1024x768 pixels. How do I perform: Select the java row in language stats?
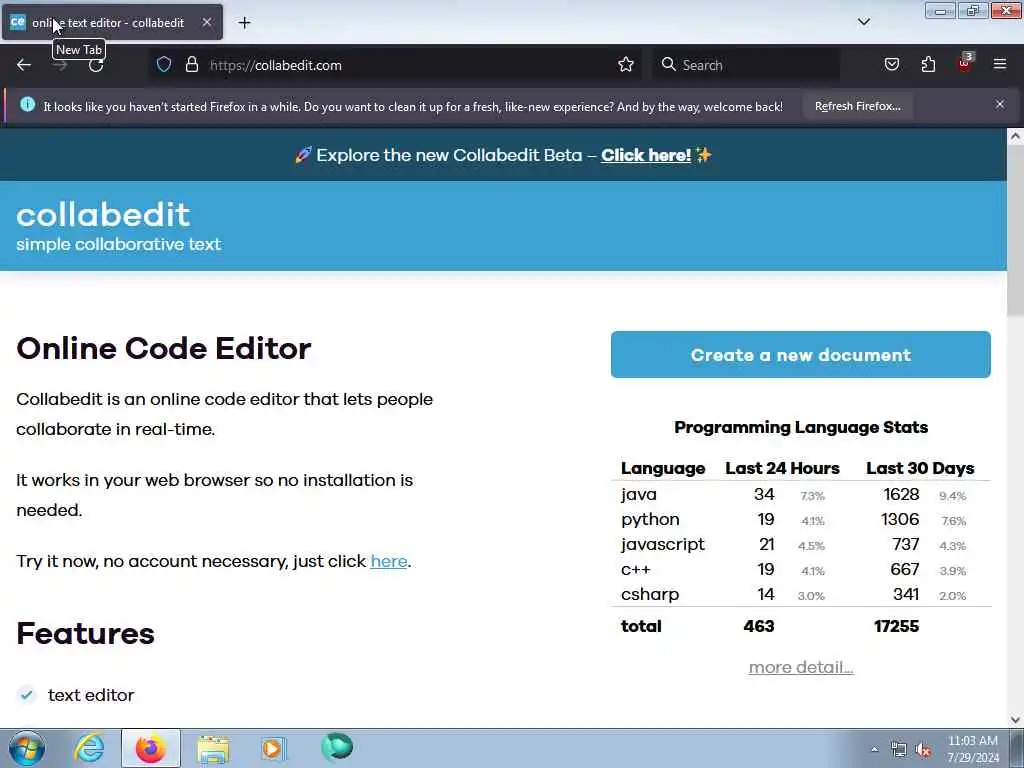801,494
